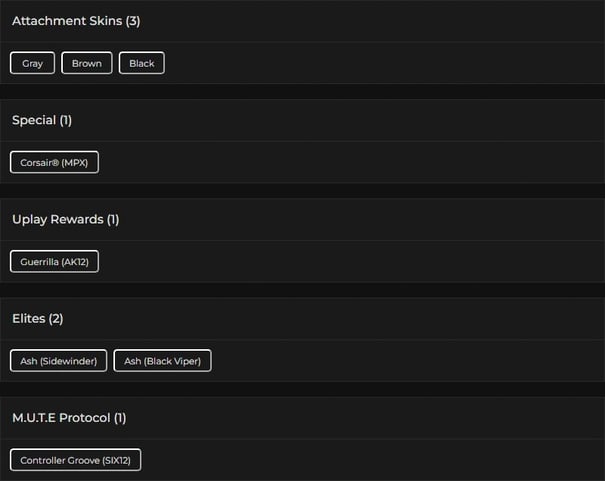Select the Gray attachment skin tag

(x=33, y=63)
